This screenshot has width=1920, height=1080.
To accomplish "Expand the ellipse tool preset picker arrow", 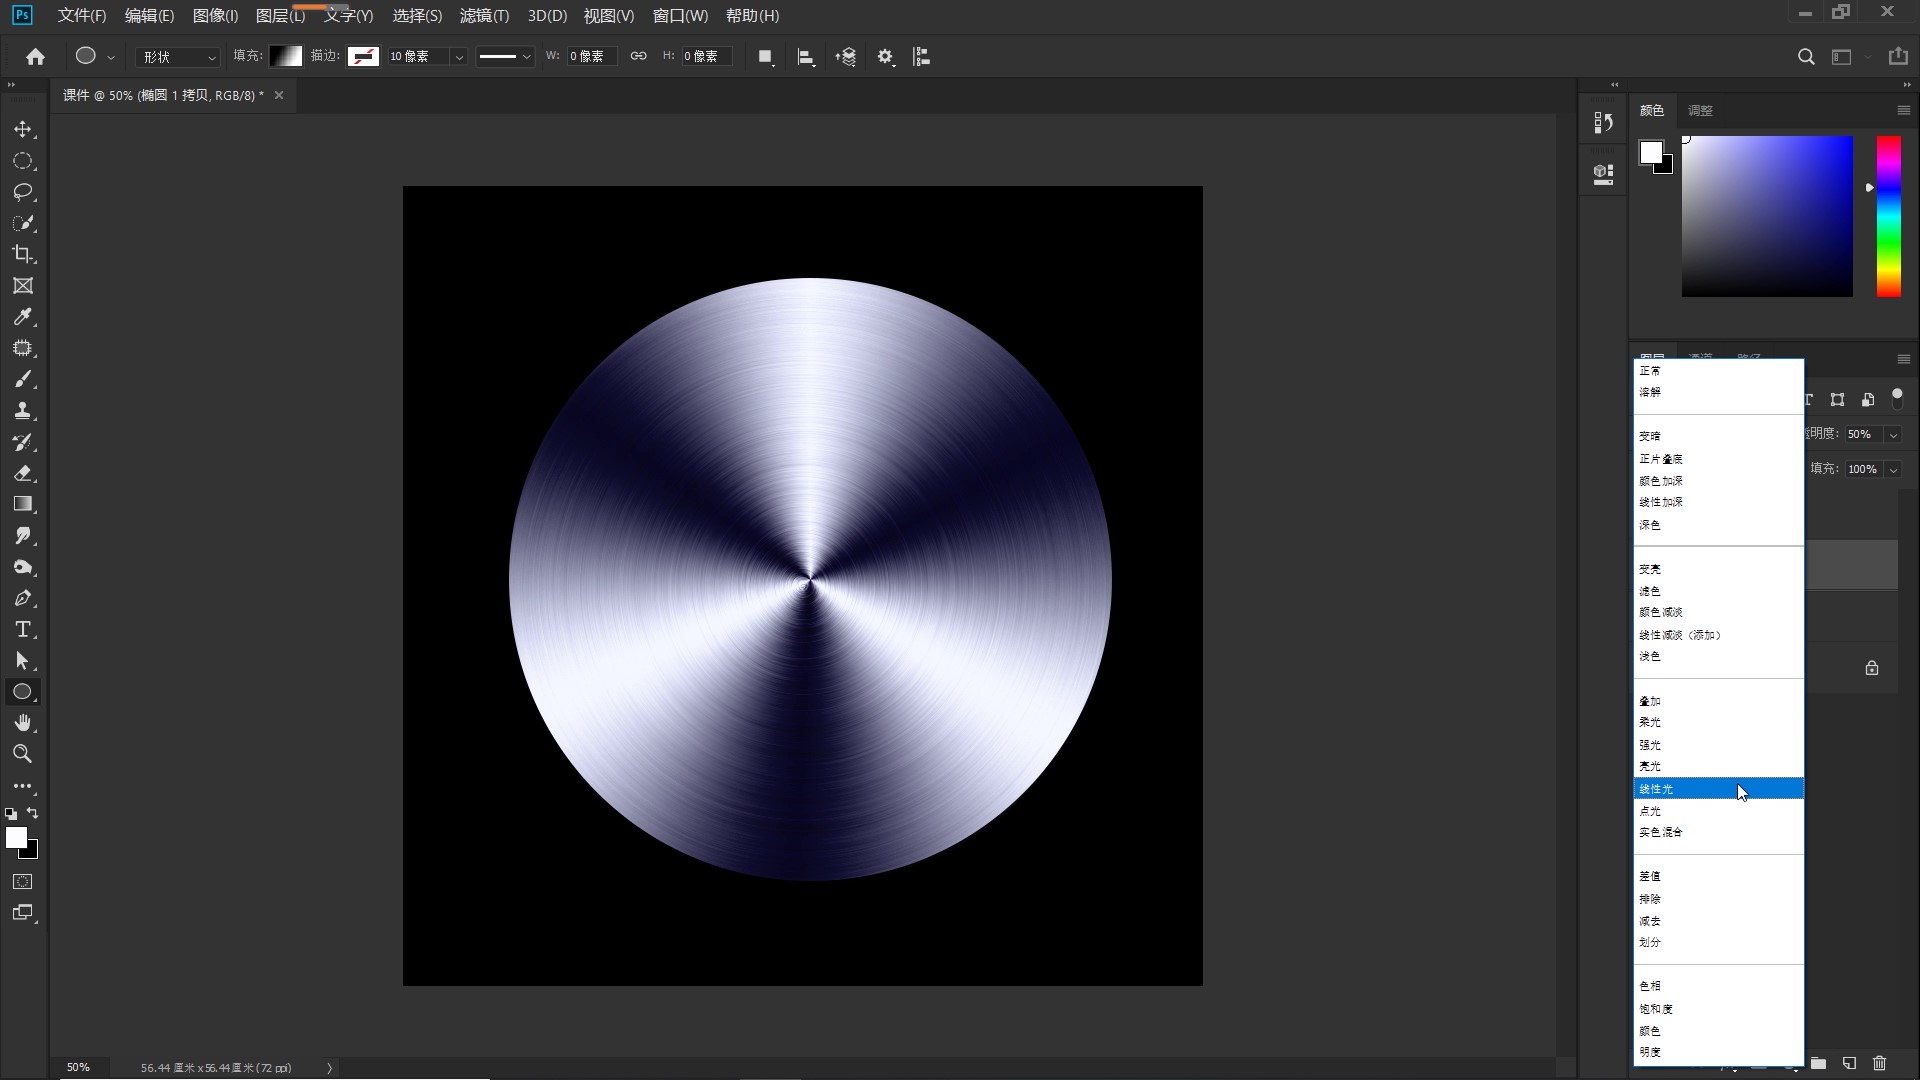I will (111, 58).
